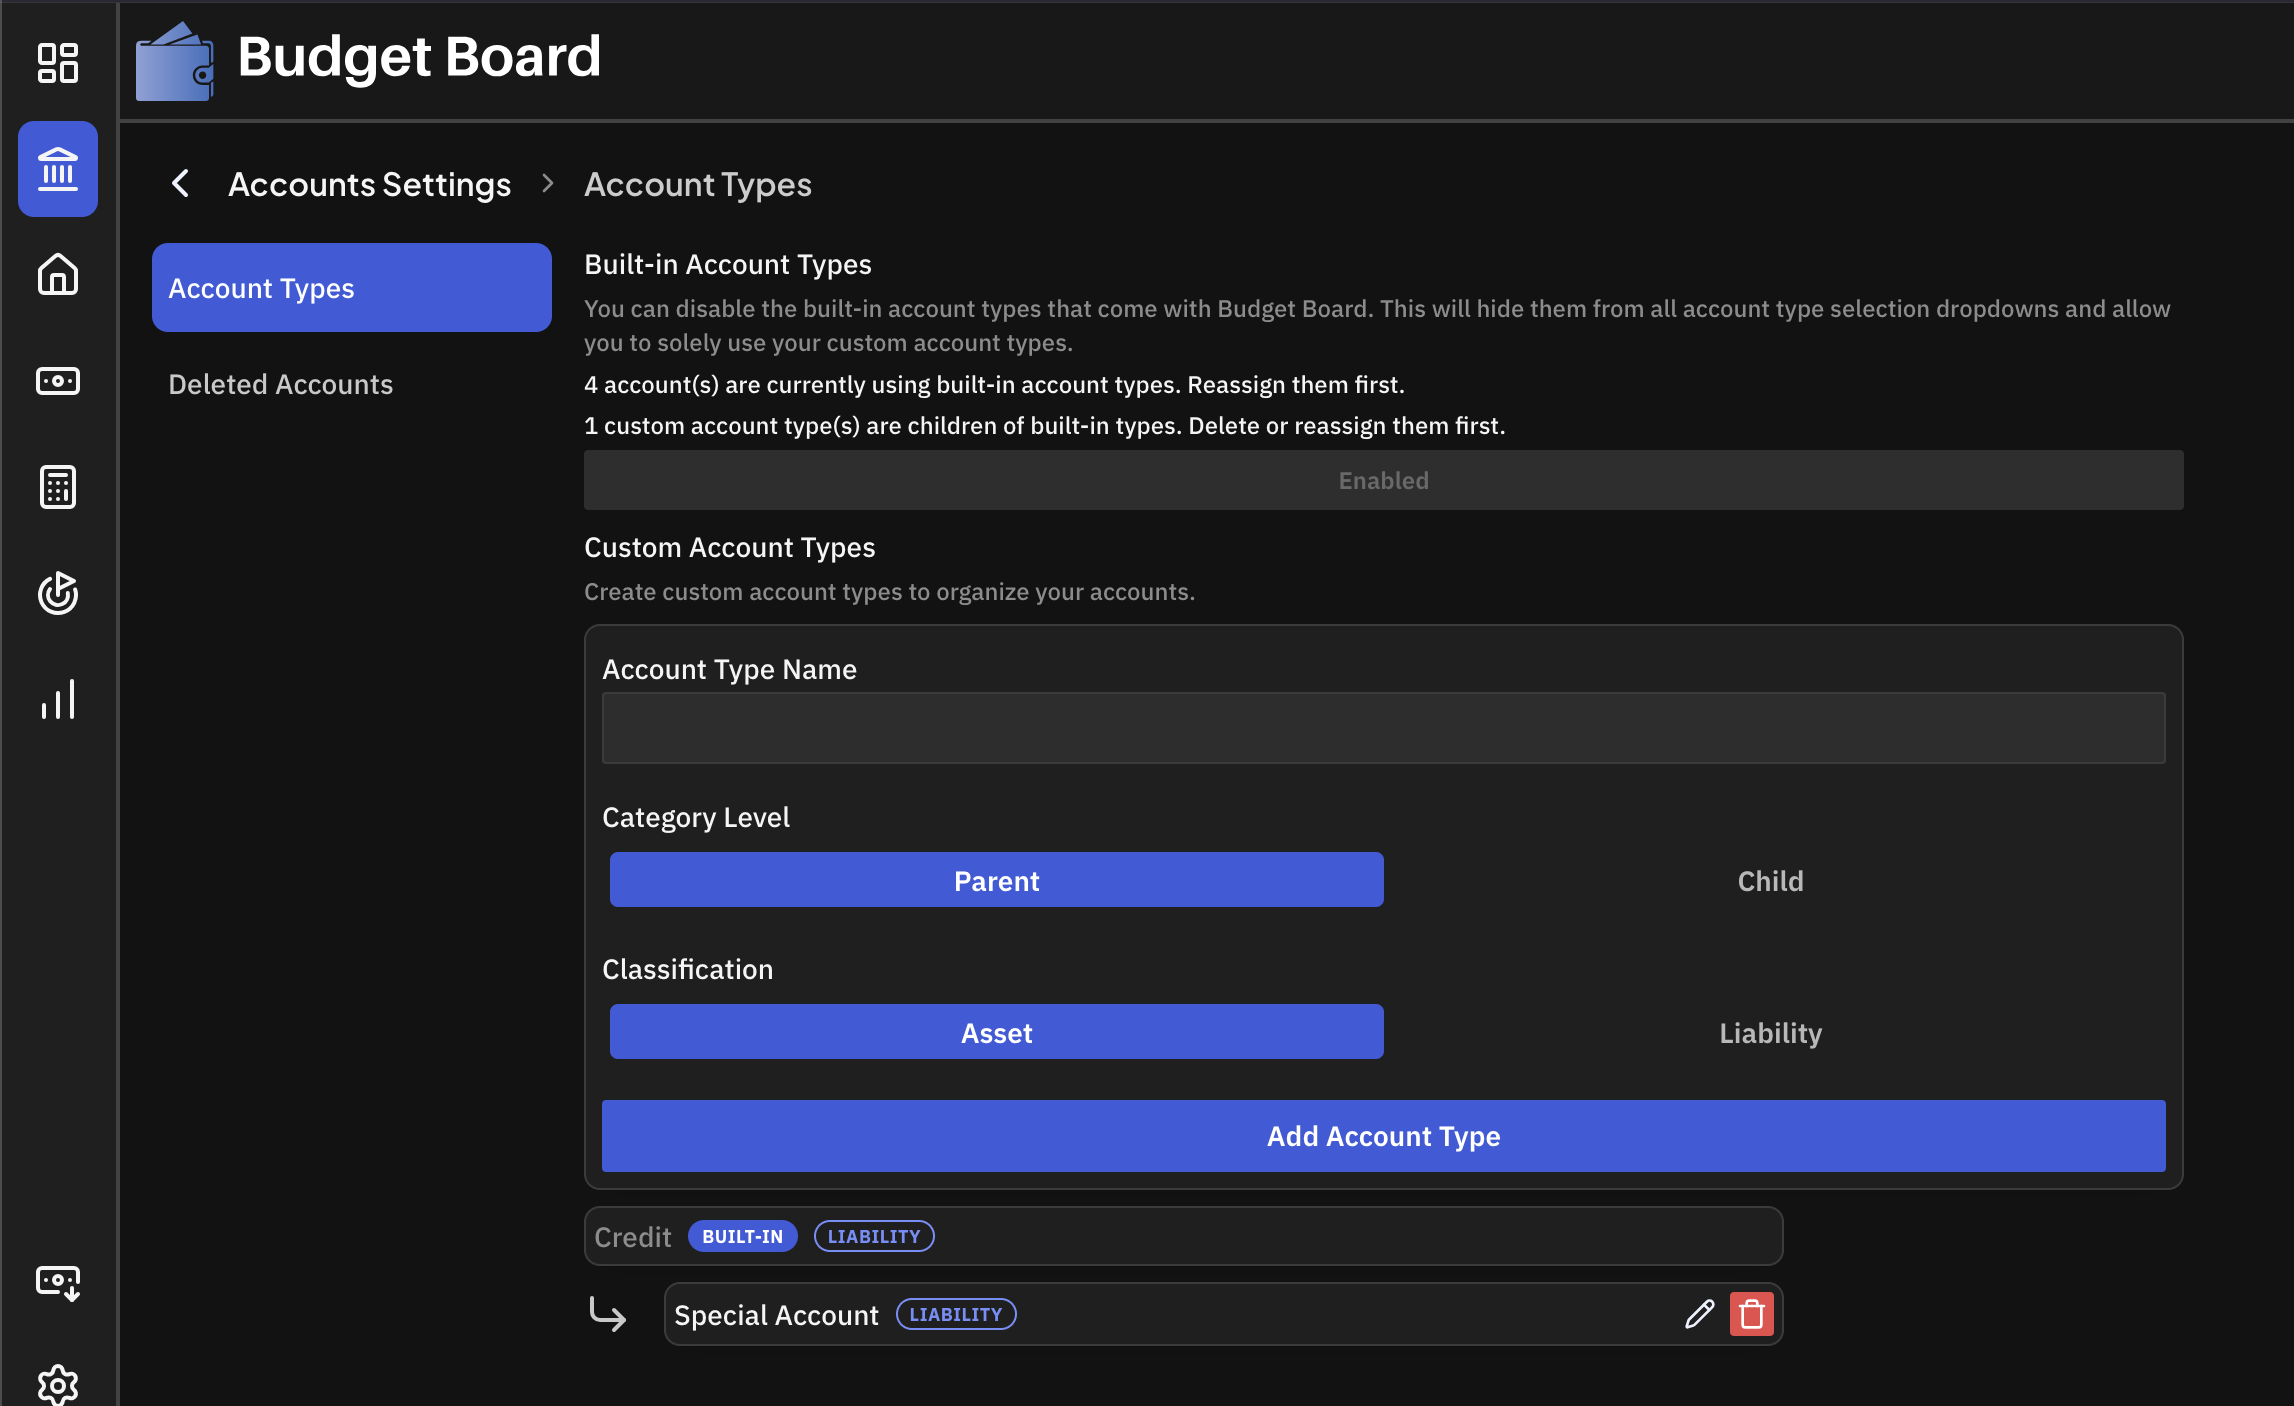Click the Accounts Settings breadcrumb
The height and width of the screenshot is (1406, 2294).
pos(369,184)
